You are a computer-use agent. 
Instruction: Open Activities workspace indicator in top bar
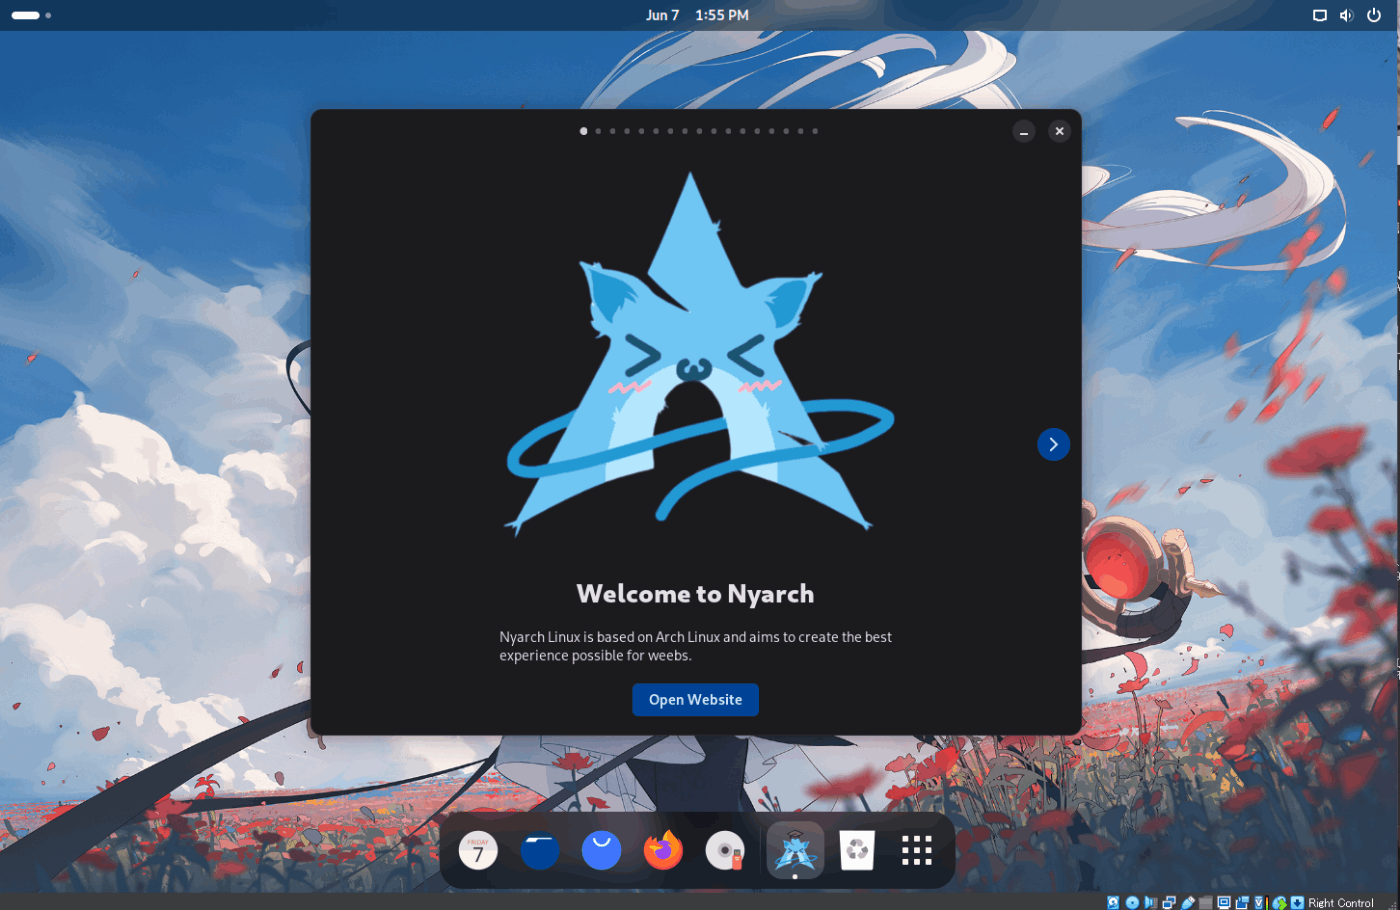31,15
